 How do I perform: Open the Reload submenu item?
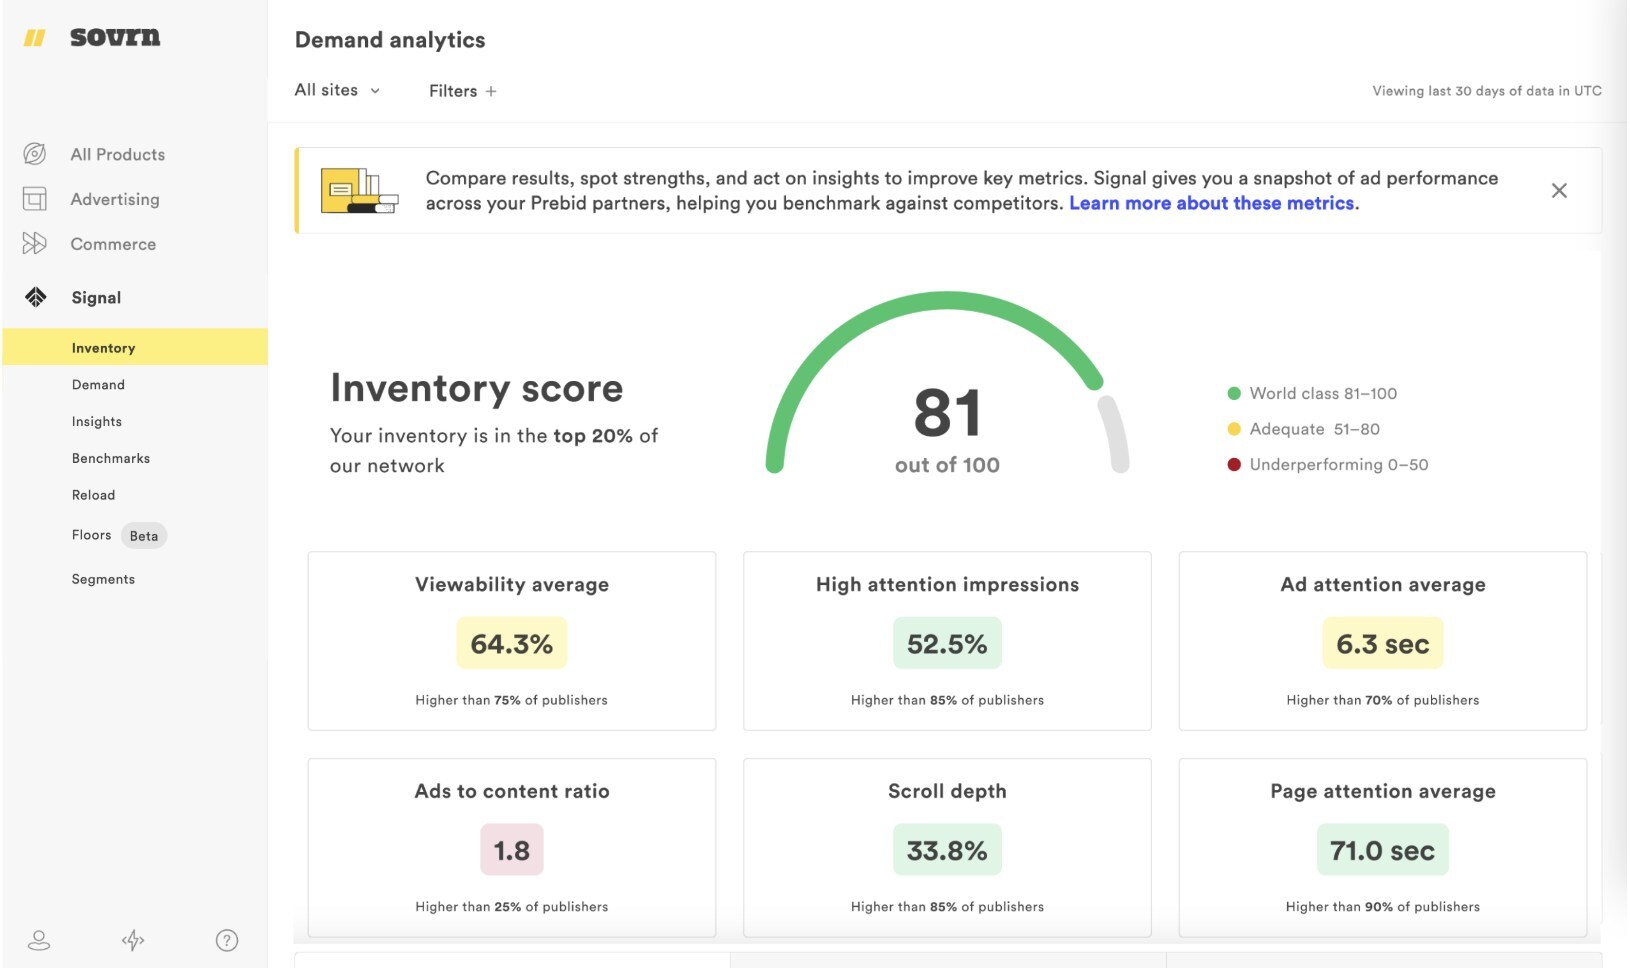pos(93,495)
